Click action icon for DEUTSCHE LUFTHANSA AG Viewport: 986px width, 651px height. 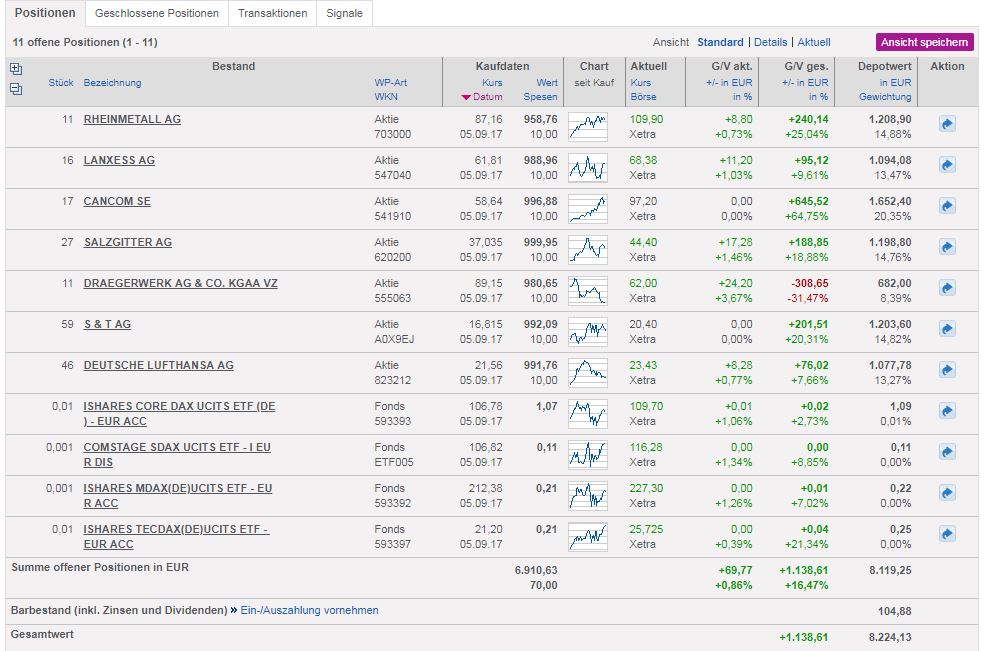pos(947,370)
